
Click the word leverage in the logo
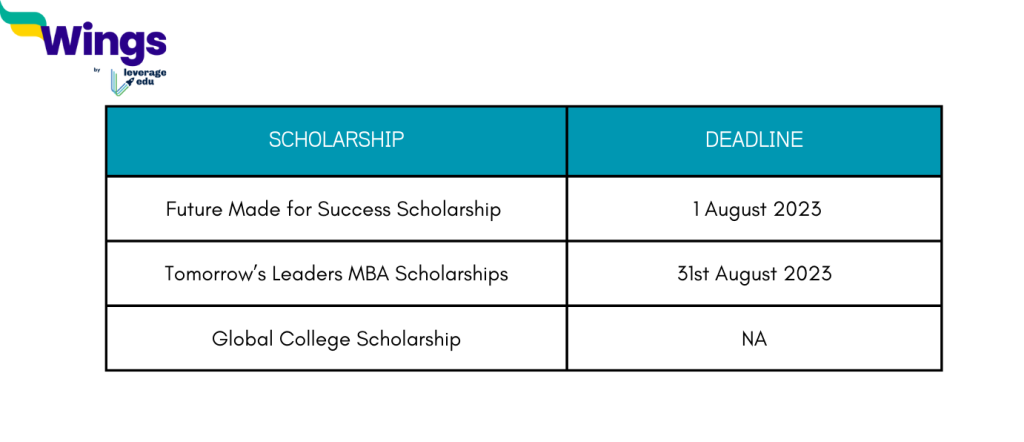(146, 75)
